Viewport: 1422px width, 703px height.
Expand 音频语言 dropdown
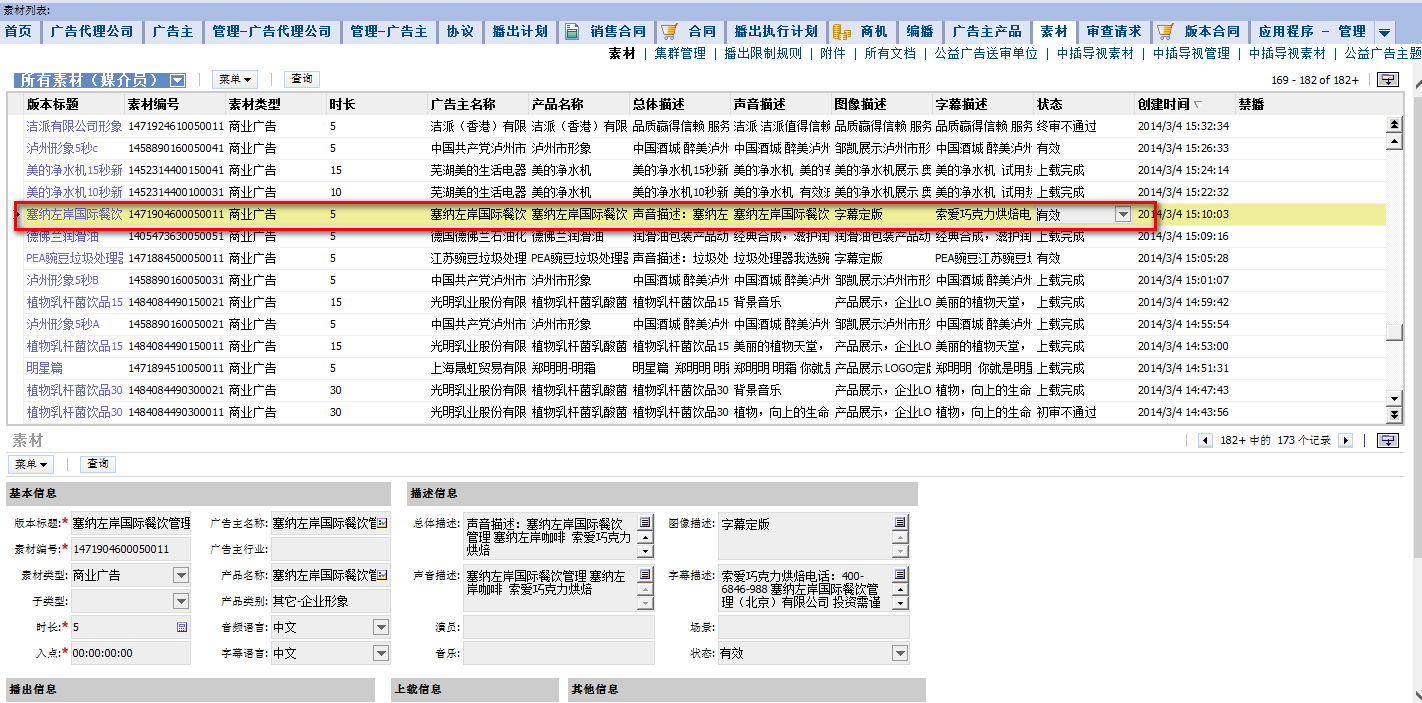(x=381, y=627)
